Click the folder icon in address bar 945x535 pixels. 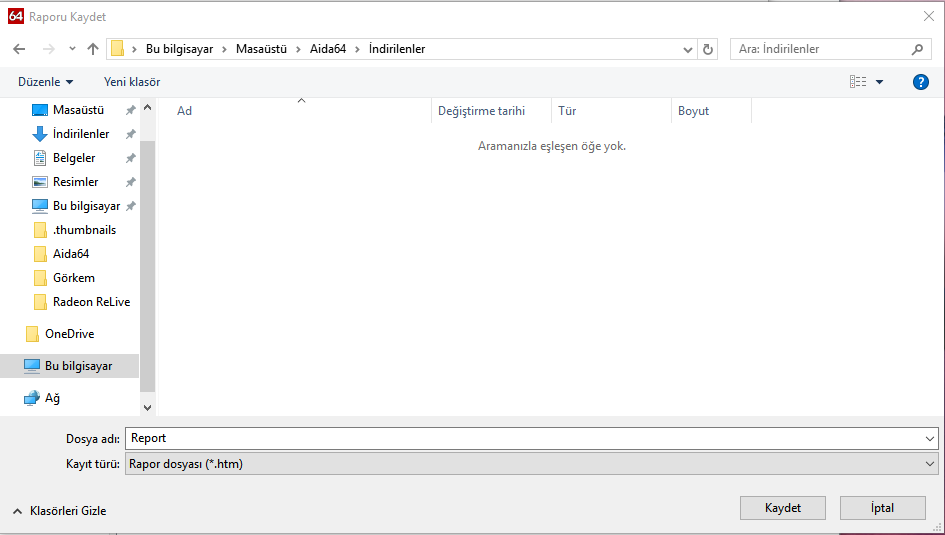pos(118,49)
